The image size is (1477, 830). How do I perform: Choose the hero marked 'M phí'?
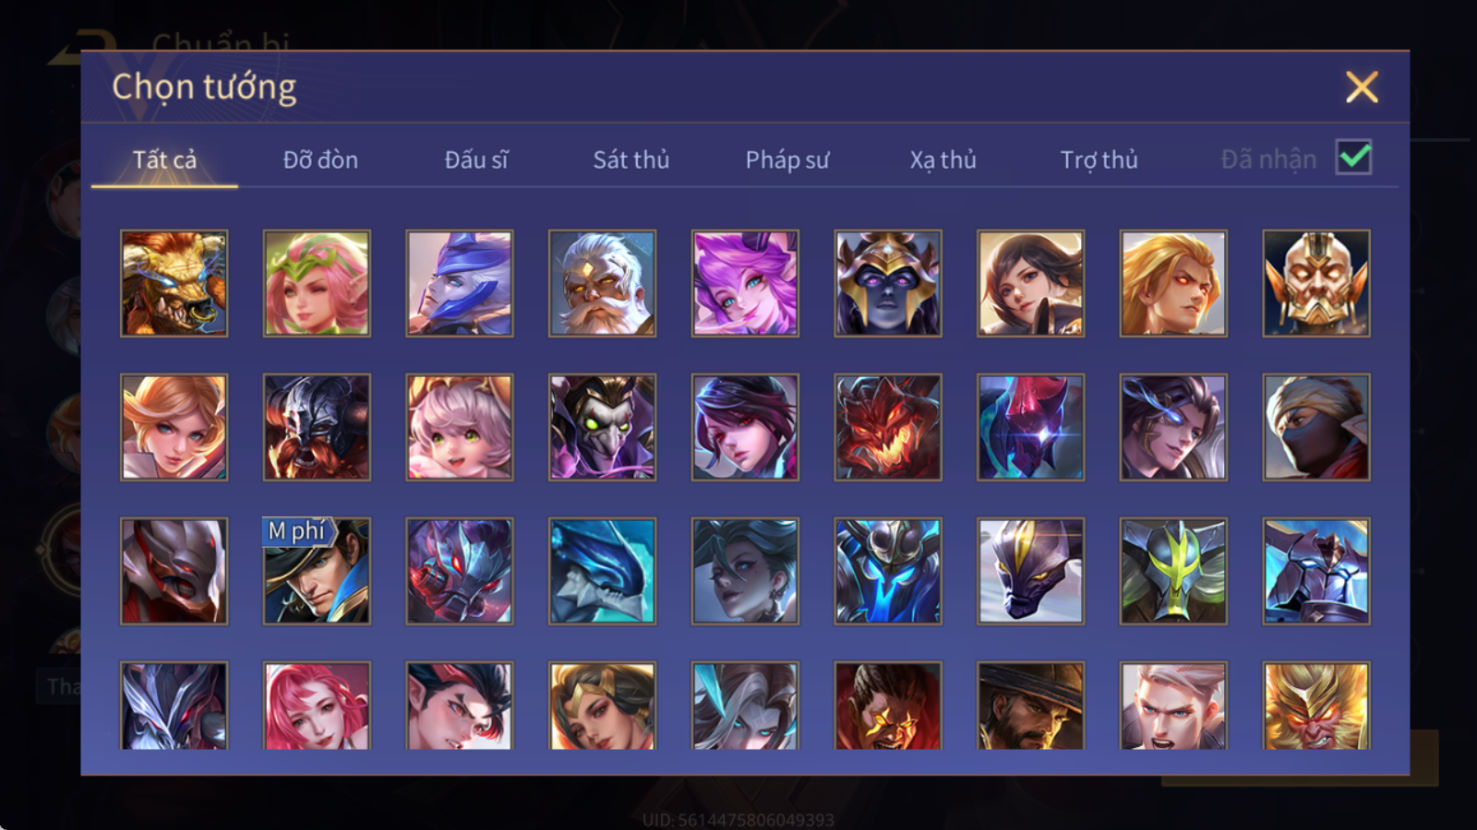coord(317,571)
